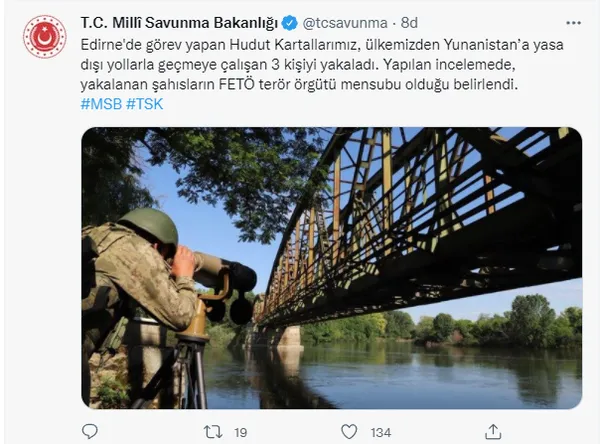Open the share menu via upload-arrow icon
This screenshot has height=444, width=600.
coord(493,431)
